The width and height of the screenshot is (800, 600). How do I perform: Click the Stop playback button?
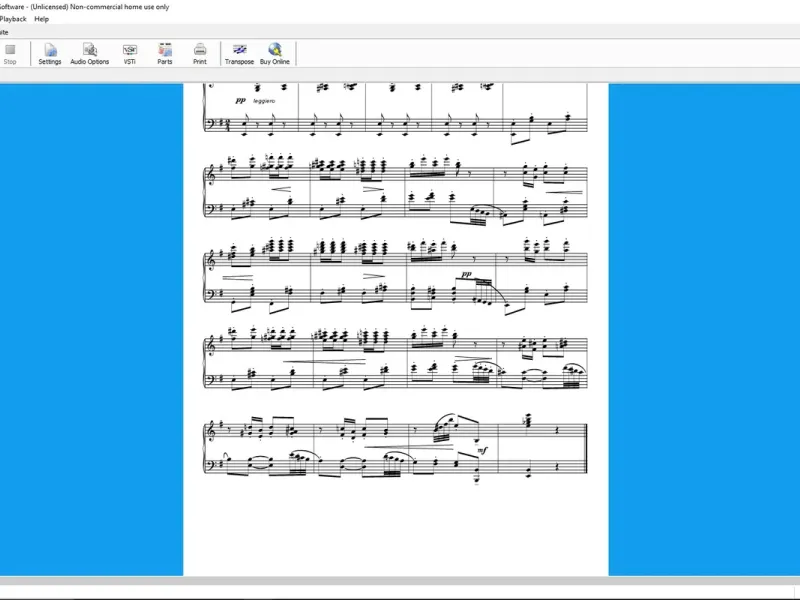(10, 54)
